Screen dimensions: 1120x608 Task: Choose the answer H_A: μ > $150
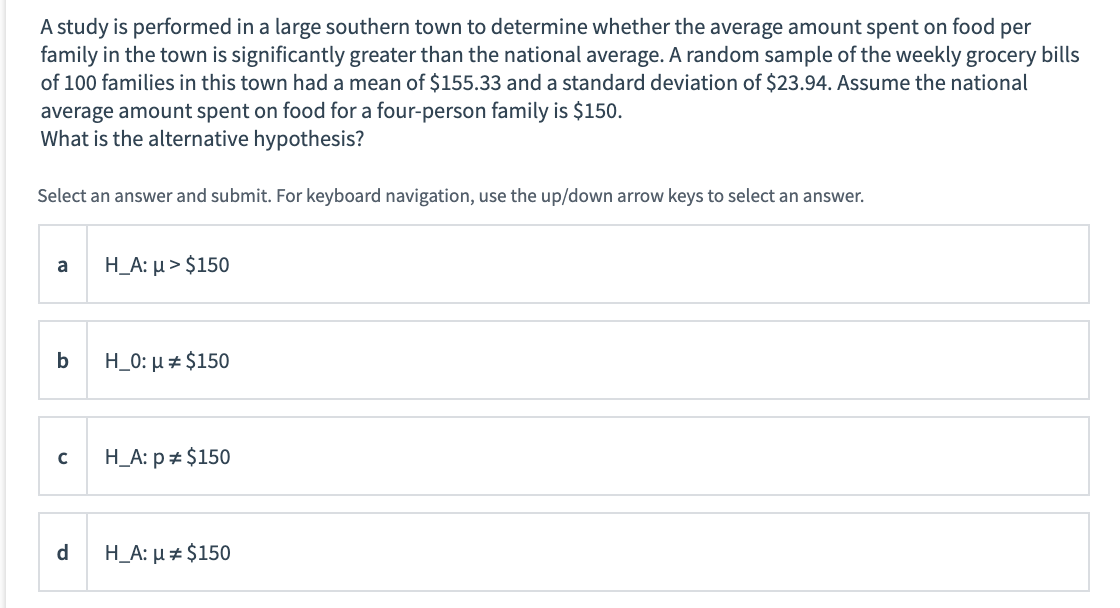(167, 265)
